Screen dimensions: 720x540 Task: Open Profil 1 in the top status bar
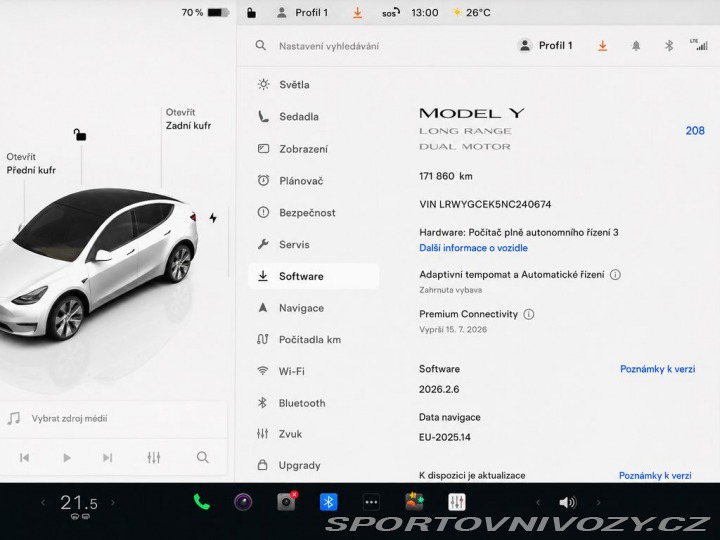click(303, 12)
